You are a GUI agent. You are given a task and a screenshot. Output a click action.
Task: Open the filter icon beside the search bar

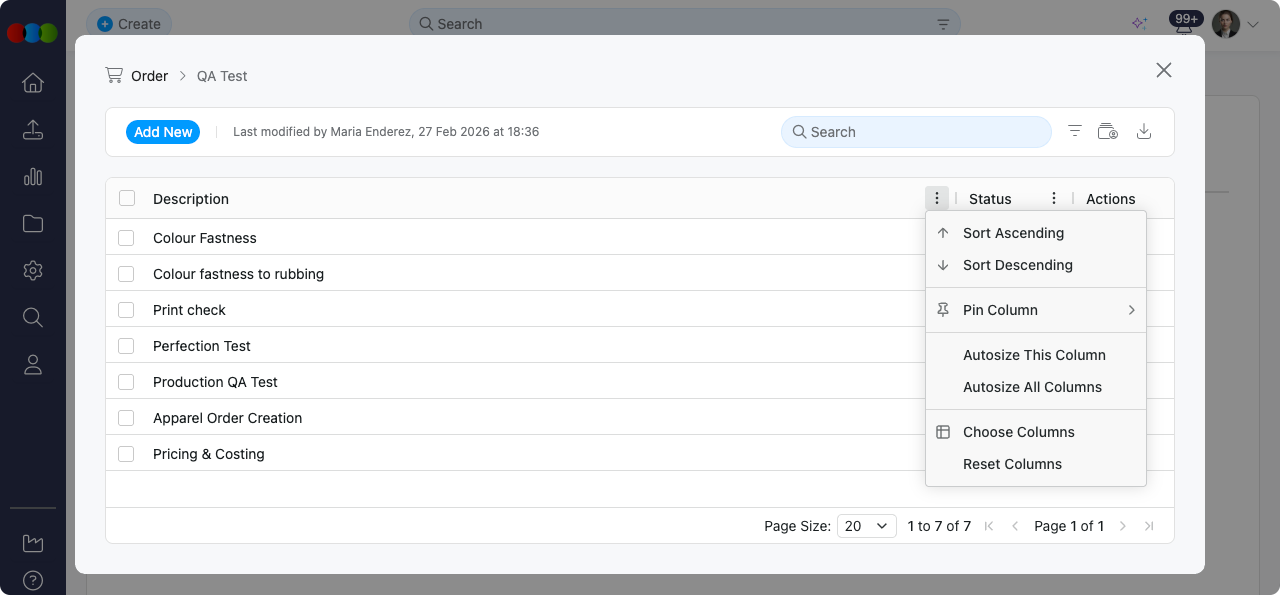coord(1074,131)
